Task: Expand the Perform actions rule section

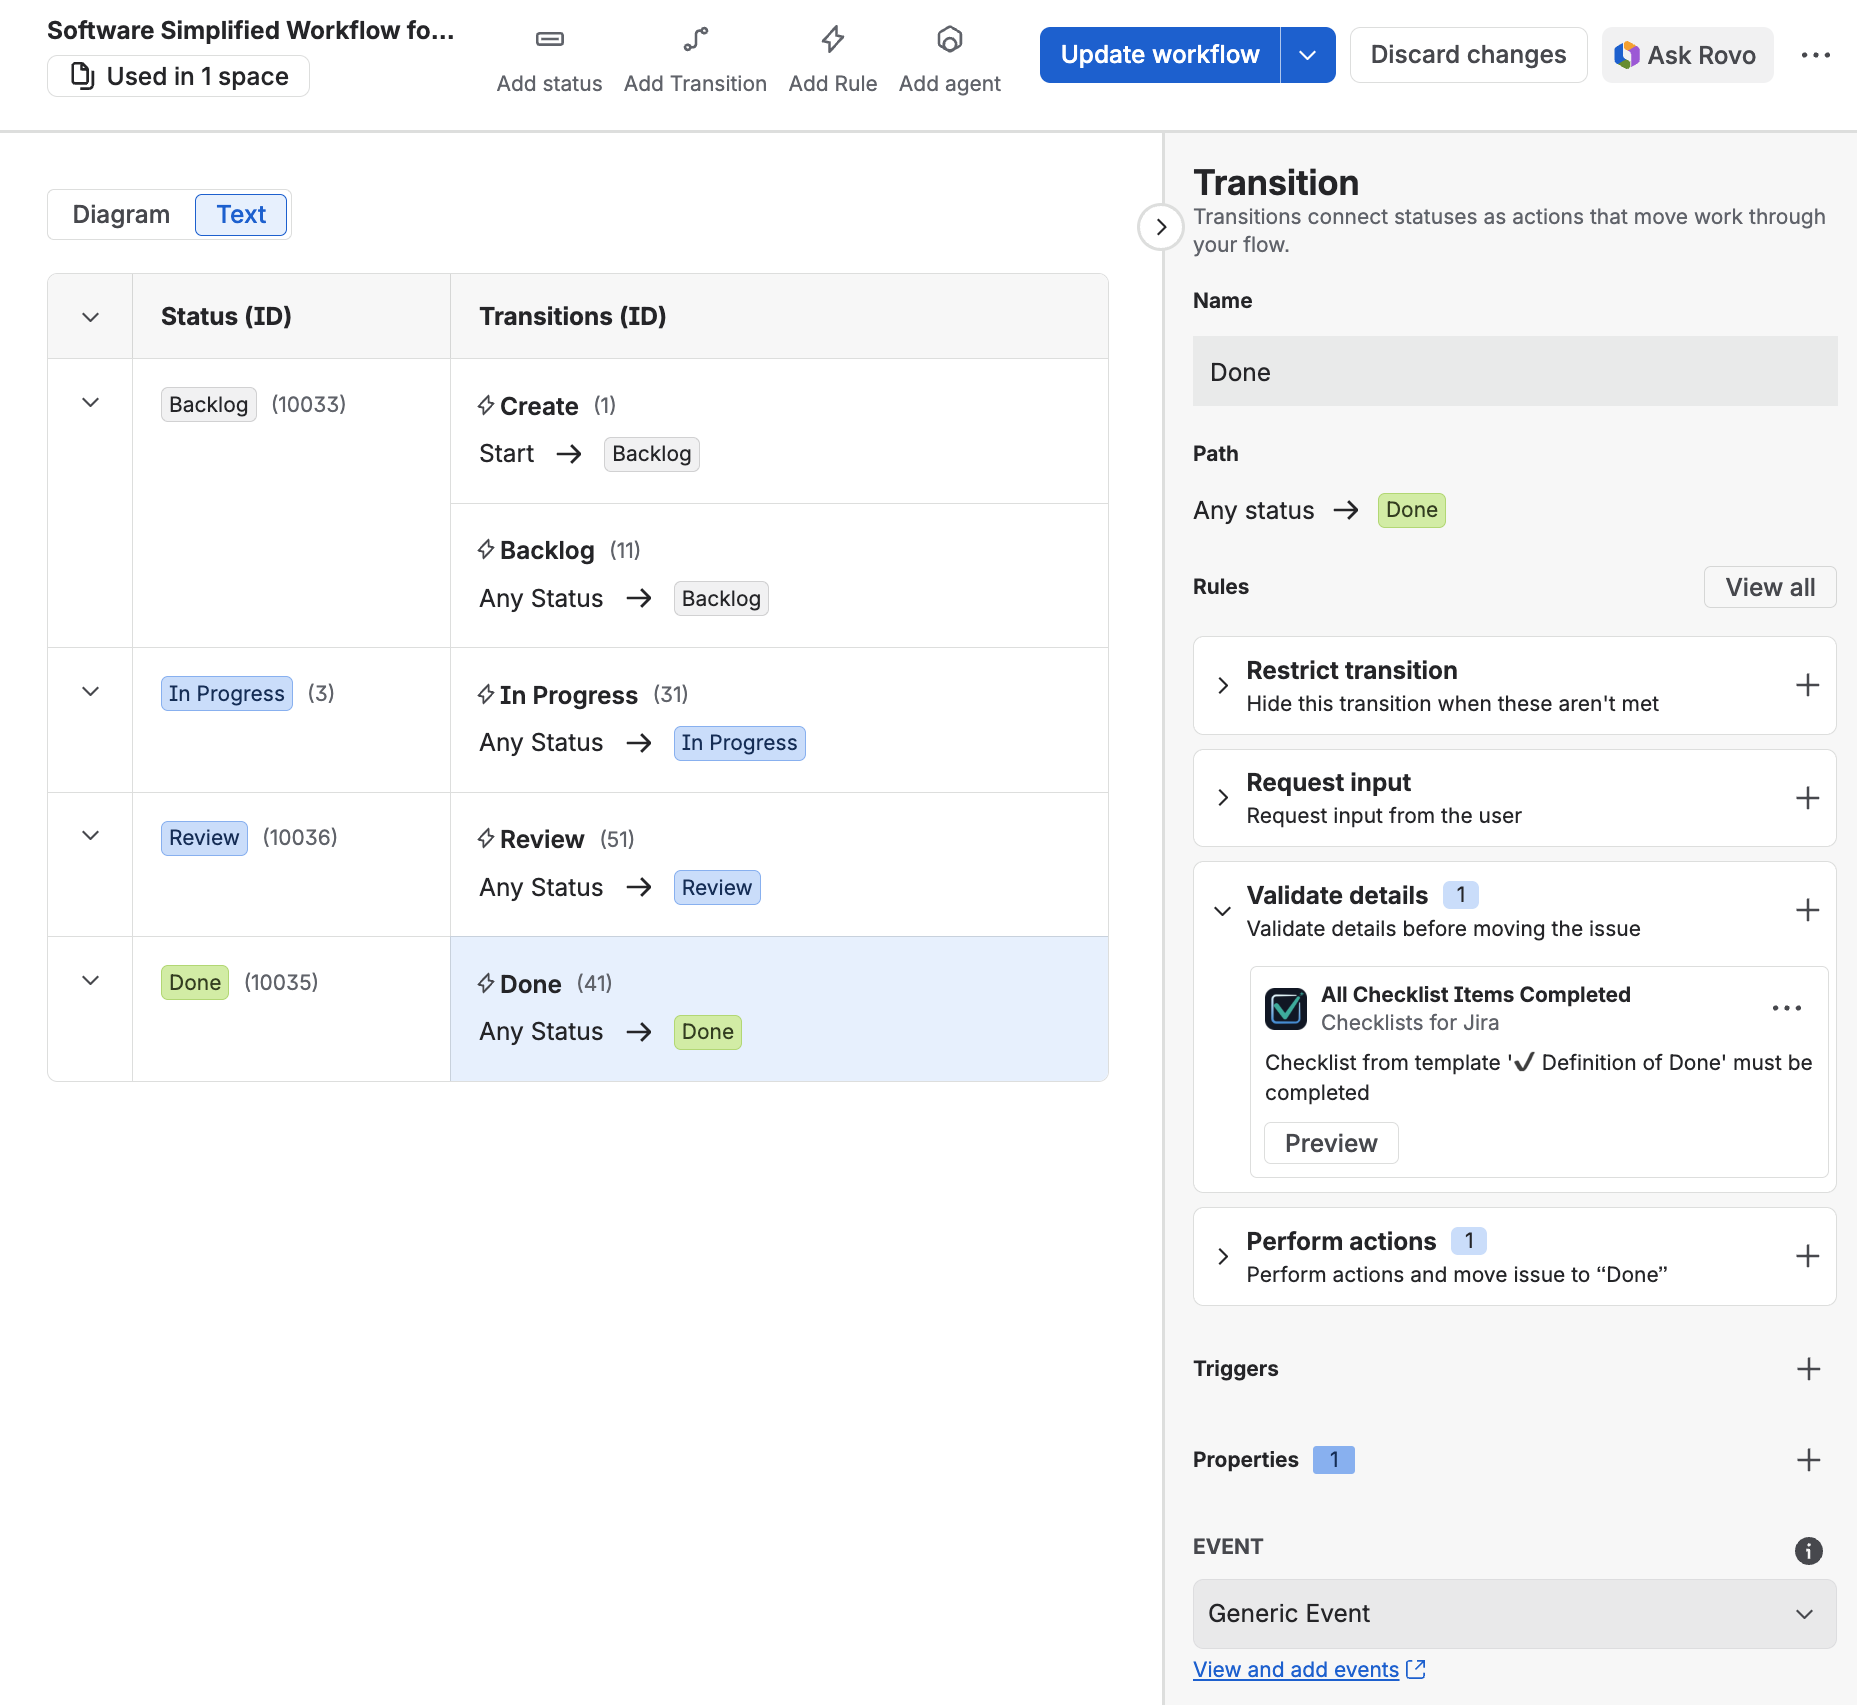Action: [x=1222, y=1256]
